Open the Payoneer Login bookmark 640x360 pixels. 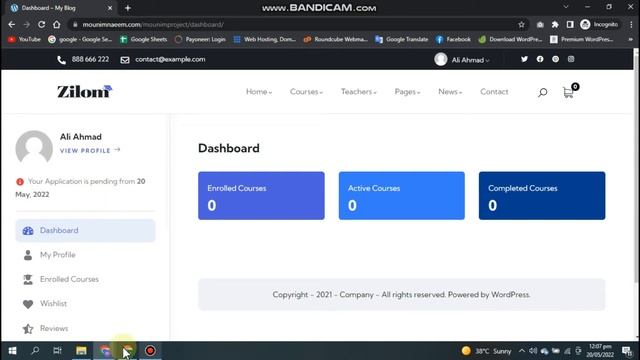coord(200,40)
